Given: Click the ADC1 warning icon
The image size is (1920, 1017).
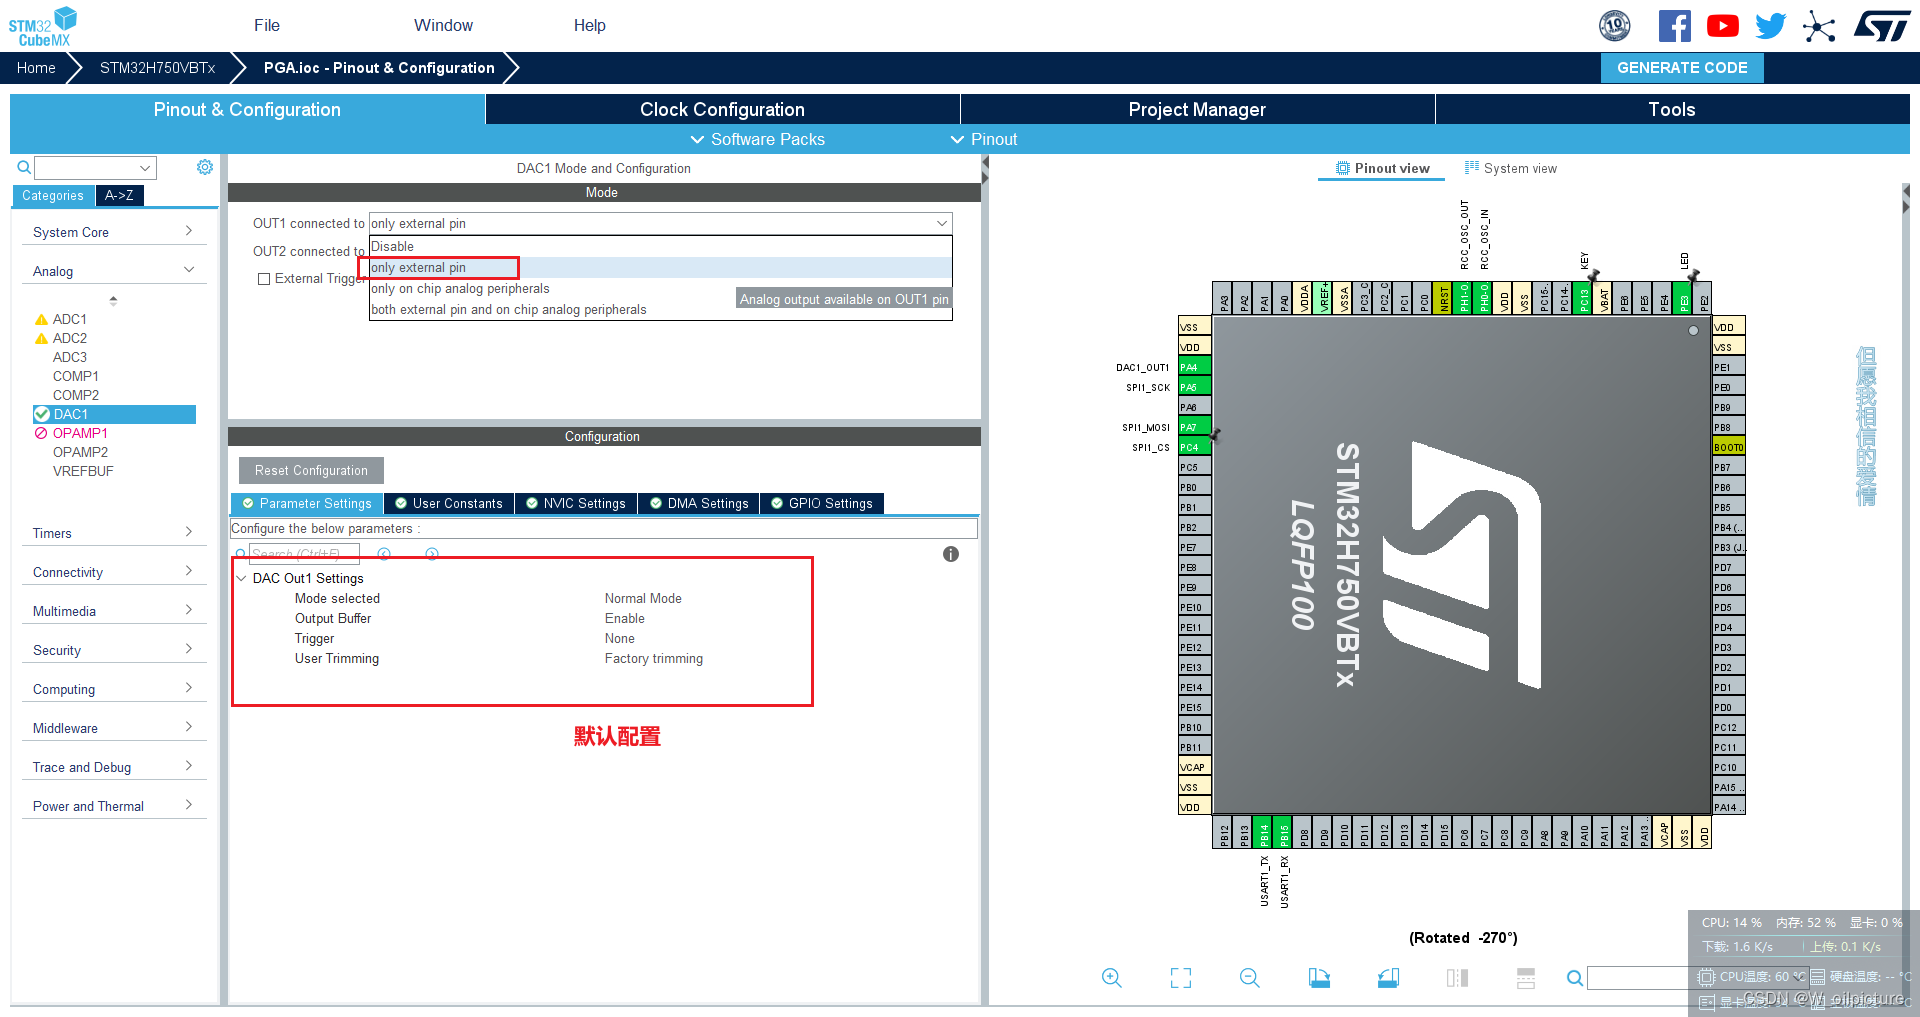Looking at the screenshot, I should (x=41, y=320).
